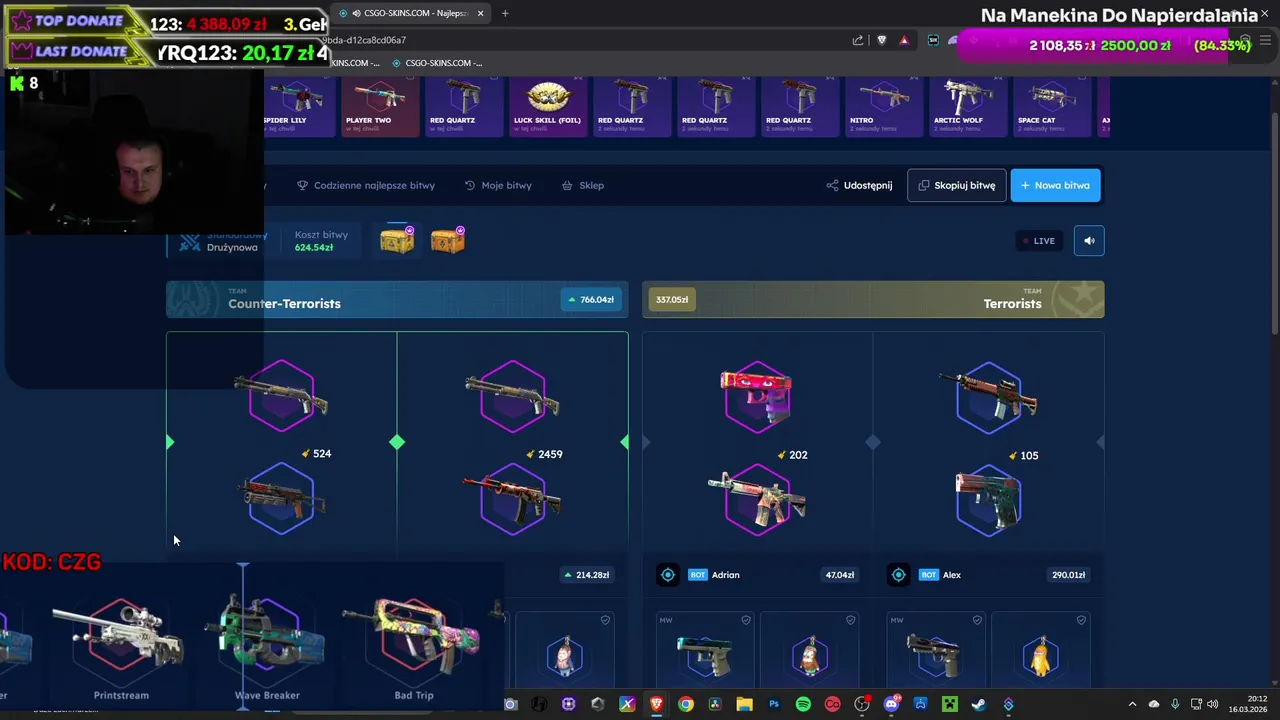Click second golden case icon
The width and height of the screenshot is (1280, 720).
(x=448, y=240)
